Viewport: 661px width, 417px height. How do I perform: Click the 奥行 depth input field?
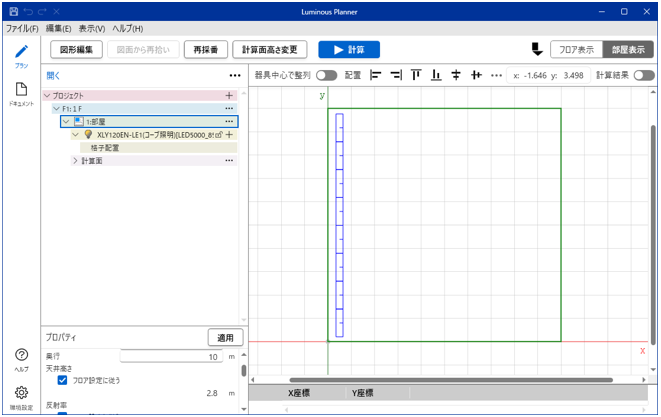tap(172, 357)
